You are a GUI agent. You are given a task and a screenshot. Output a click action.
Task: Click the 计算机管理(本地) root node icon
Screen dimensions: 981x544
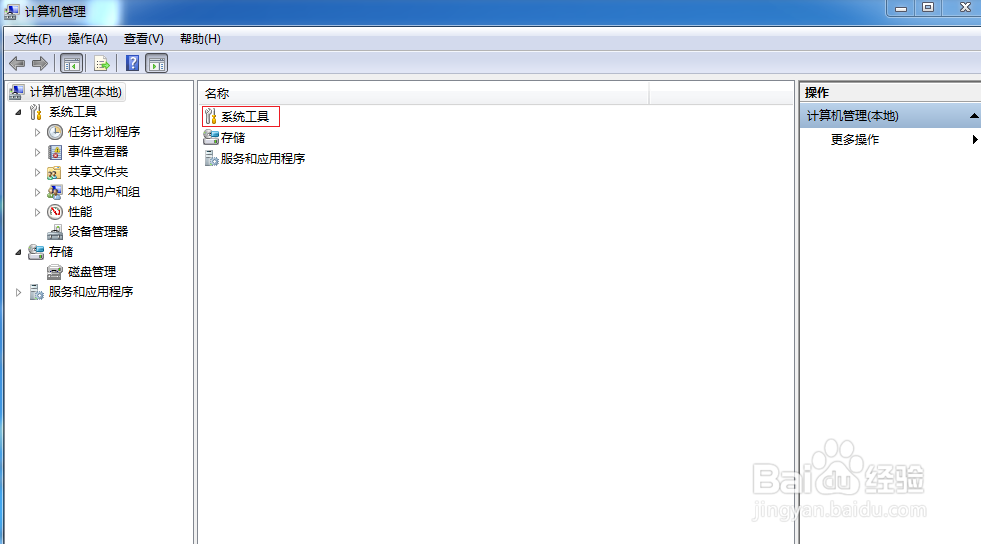pos(17,92)
